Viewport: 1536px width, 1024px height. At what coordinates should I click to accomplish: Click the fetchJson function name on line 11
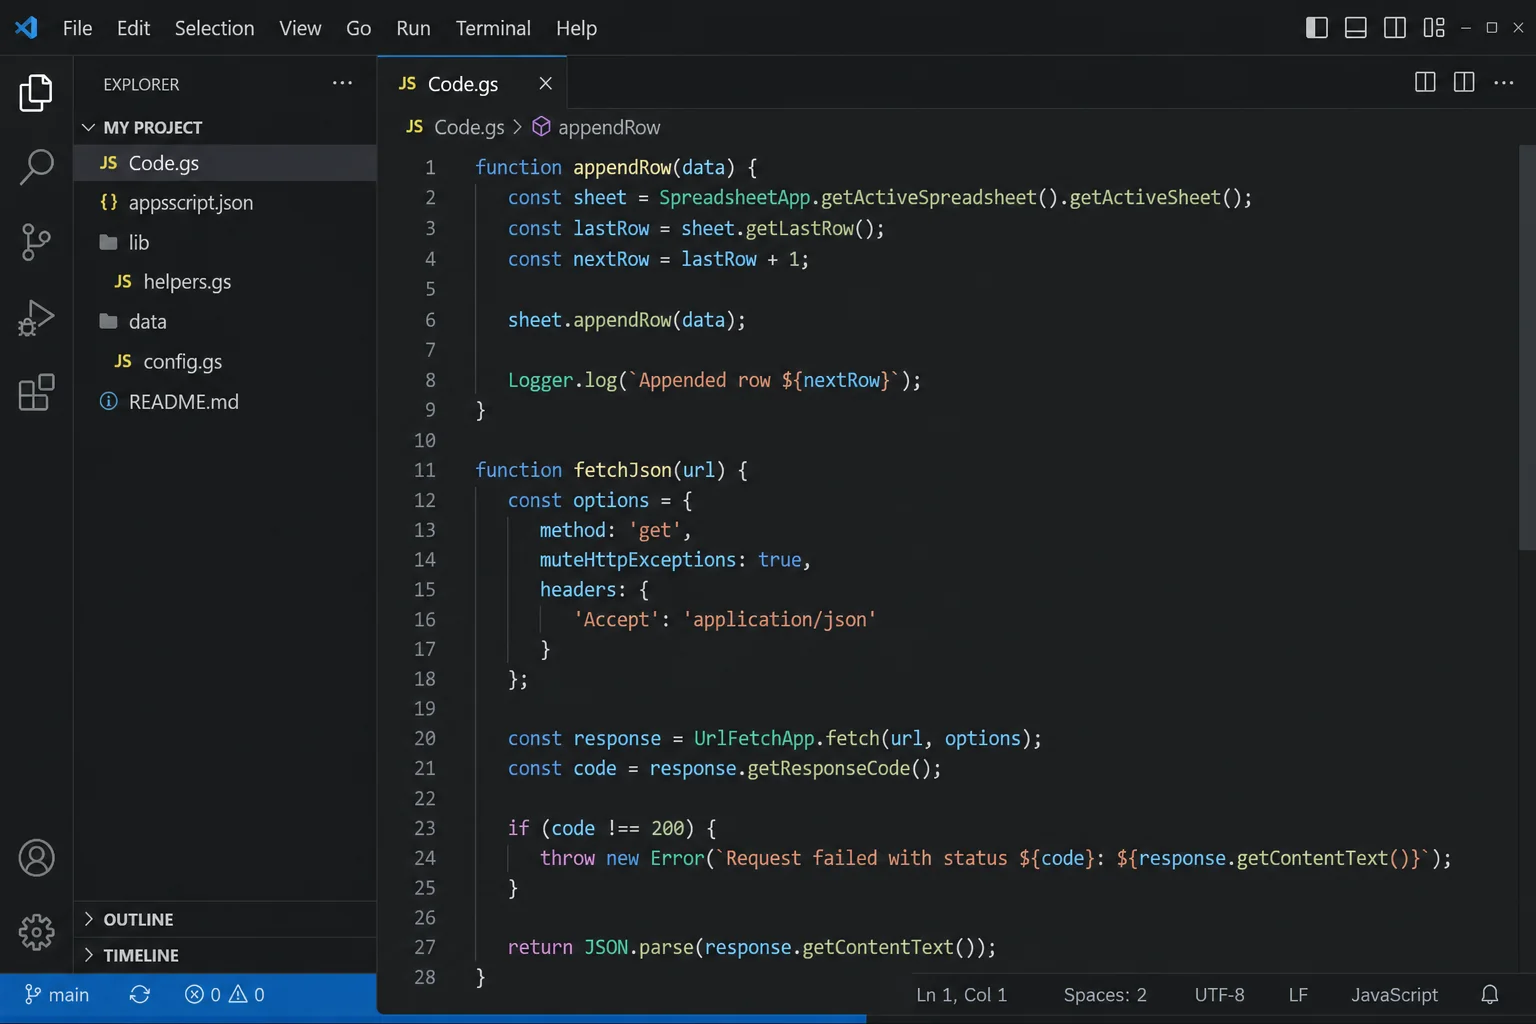click(x=623, y=470)
